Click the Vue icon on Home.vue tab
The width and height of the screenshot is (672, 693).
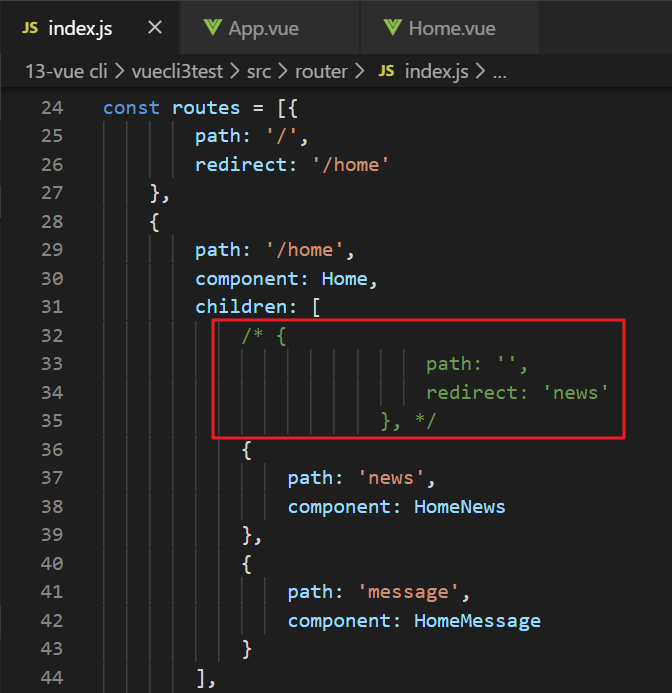[x=393, y=27]
